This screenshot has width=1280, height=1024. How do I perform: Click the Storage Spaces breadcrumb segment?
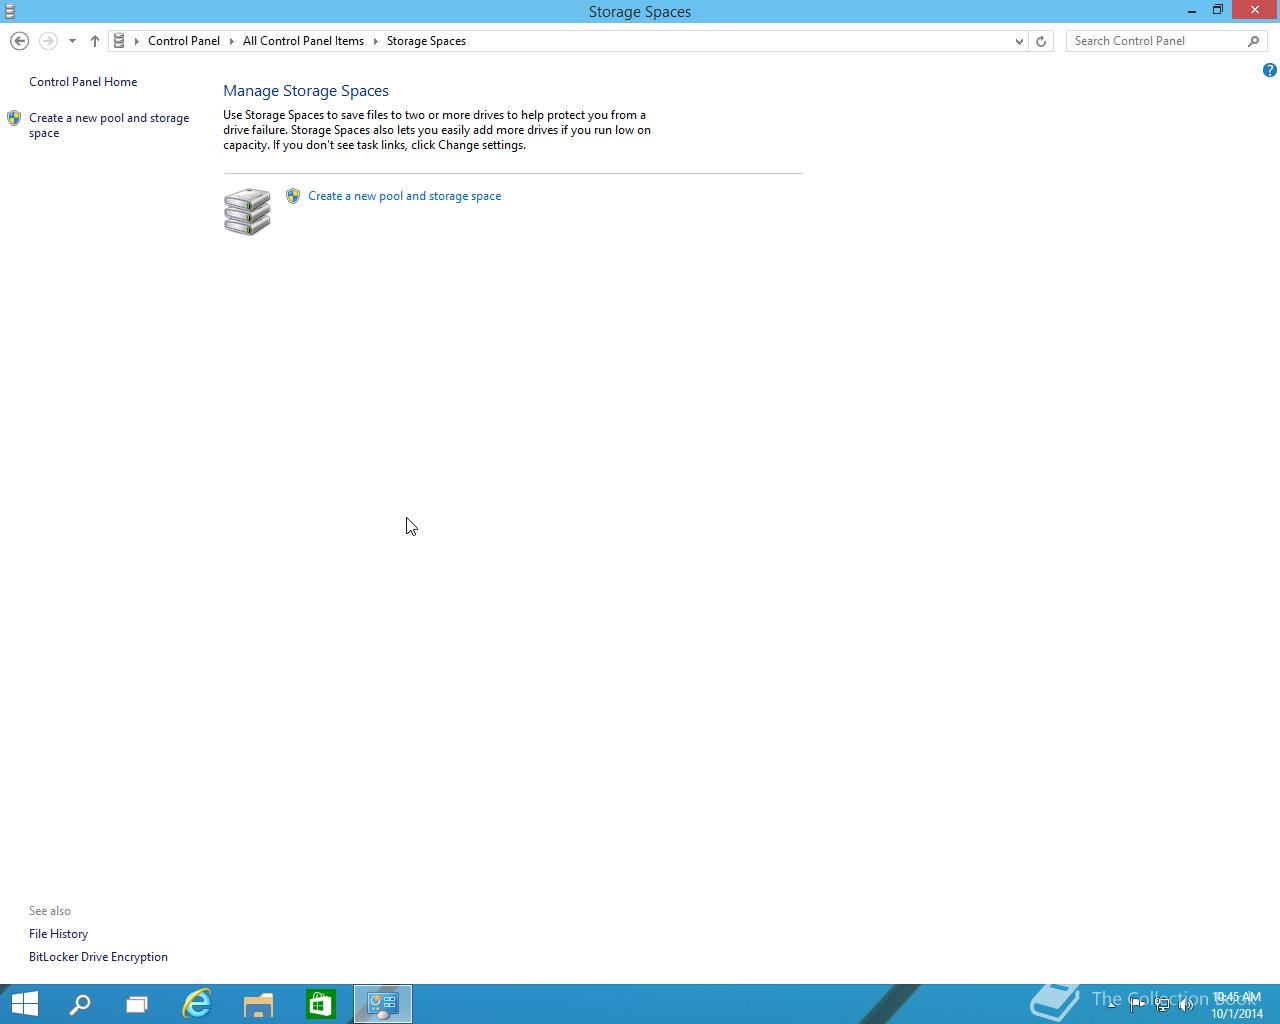click(426, 41)
